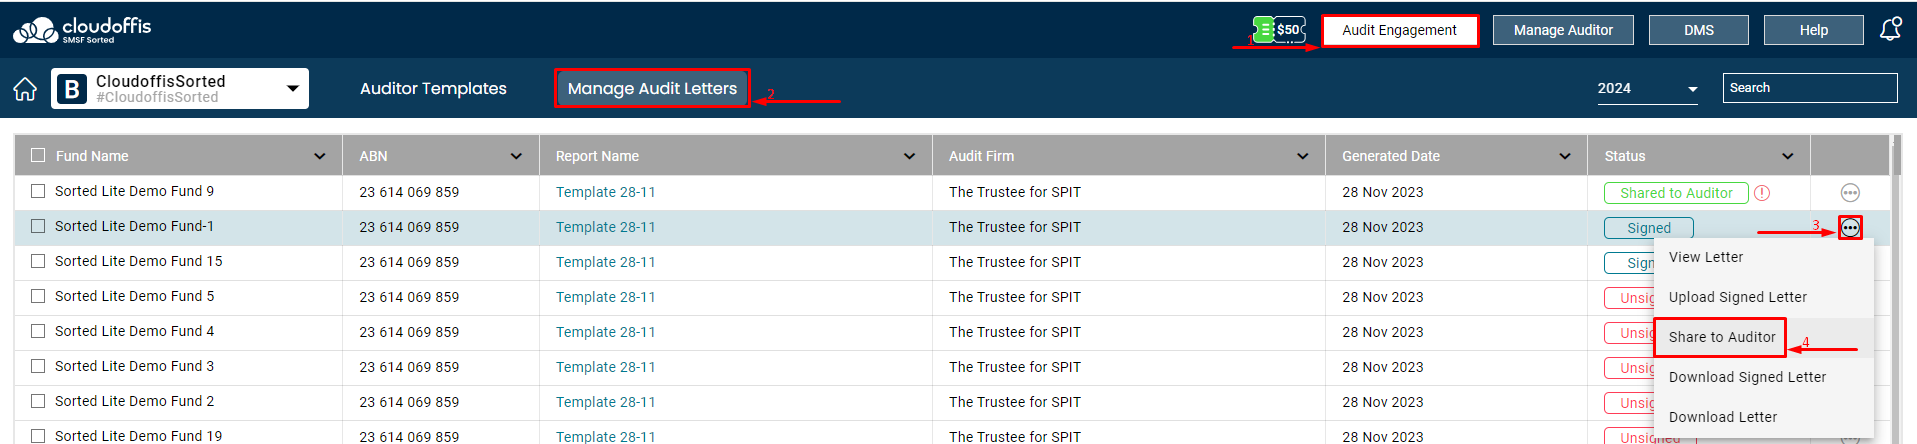Open Template 28-11 link for Fund 15
Image resolution: width=1917 pixels, height=444 pixels.
pos(606,262)
